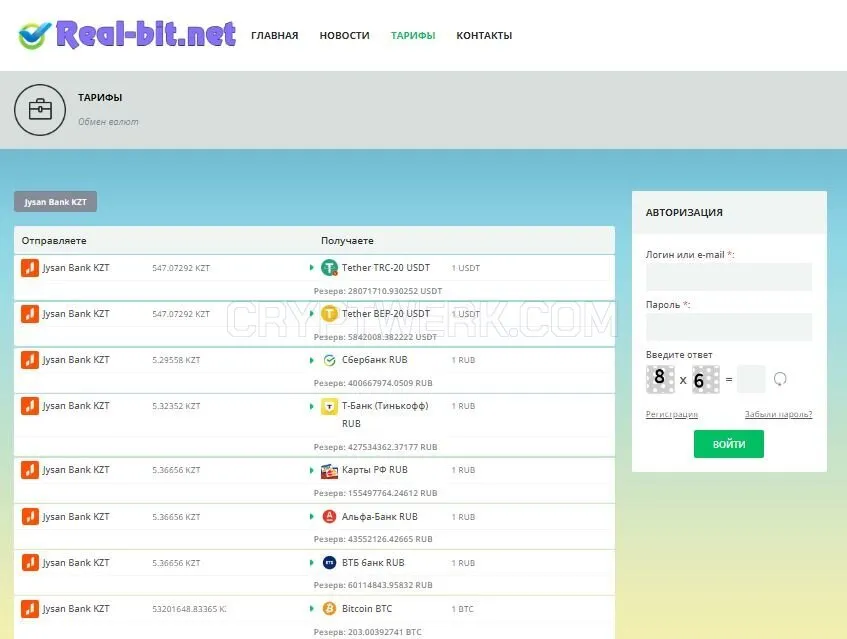The height and width of the screenshot is (639, 847).
Task: Click the 5.29558 KZT rate value
Action: click(x=176, y=360)
